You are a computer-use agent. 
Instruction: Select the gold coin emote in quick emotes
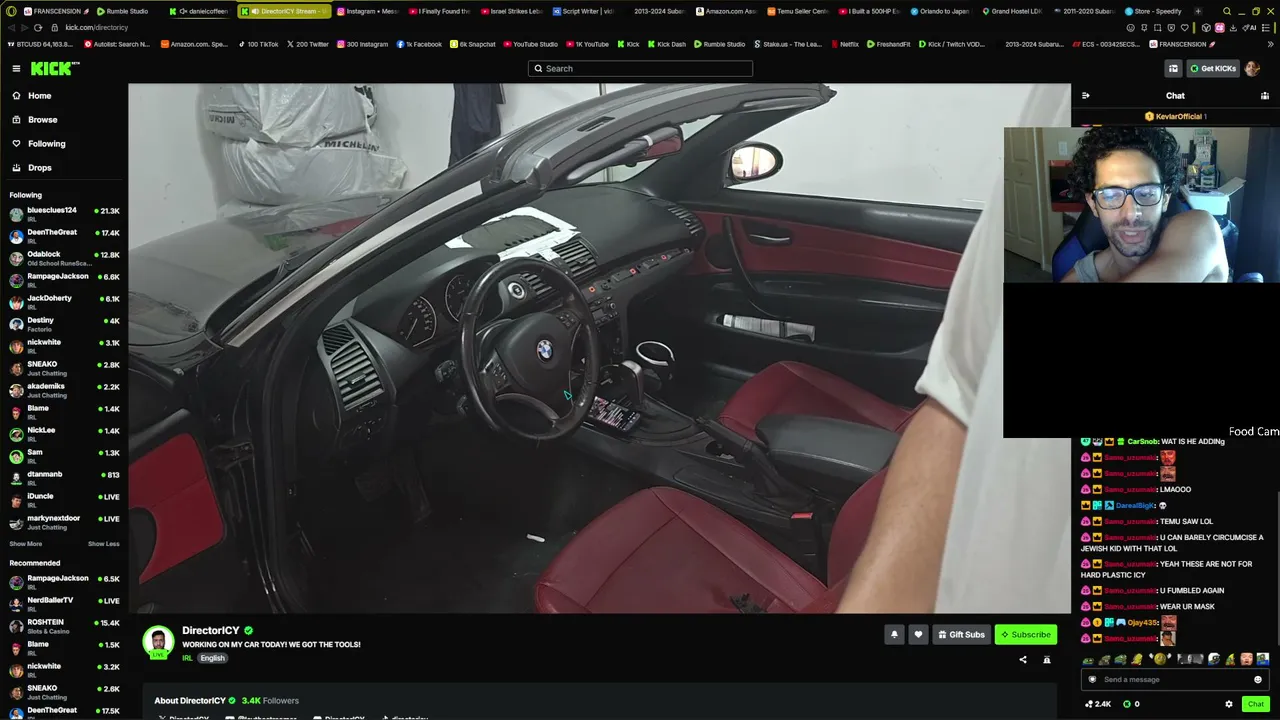[1160, 659]
